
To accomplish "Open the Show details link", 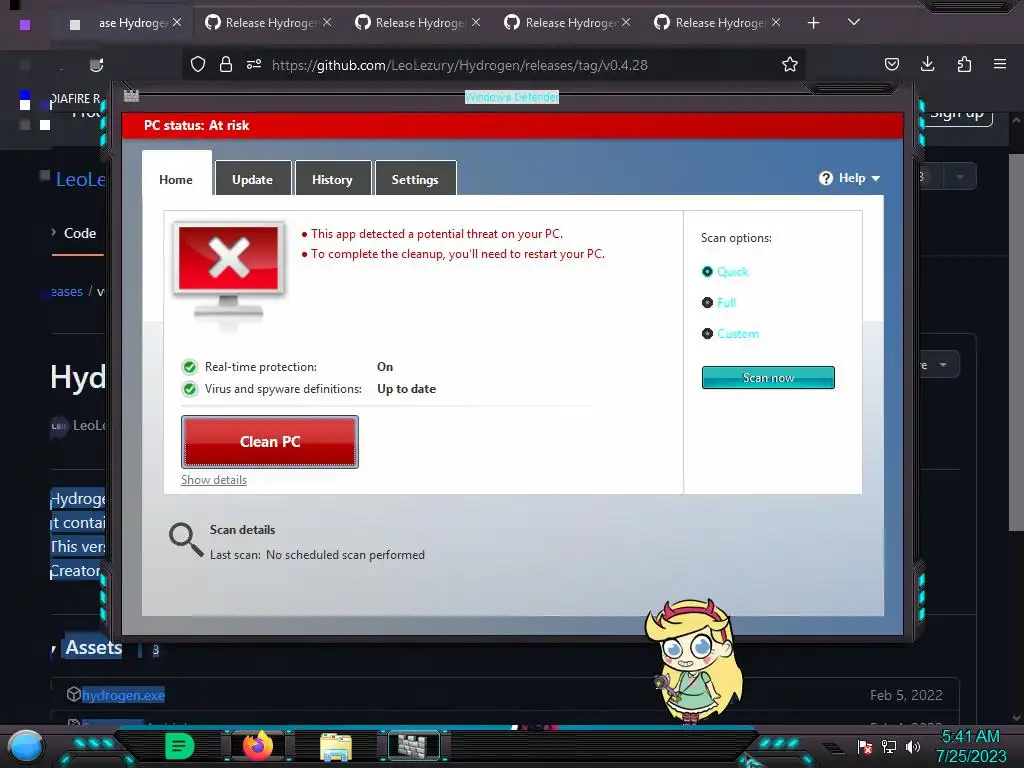I will [214, 480].
